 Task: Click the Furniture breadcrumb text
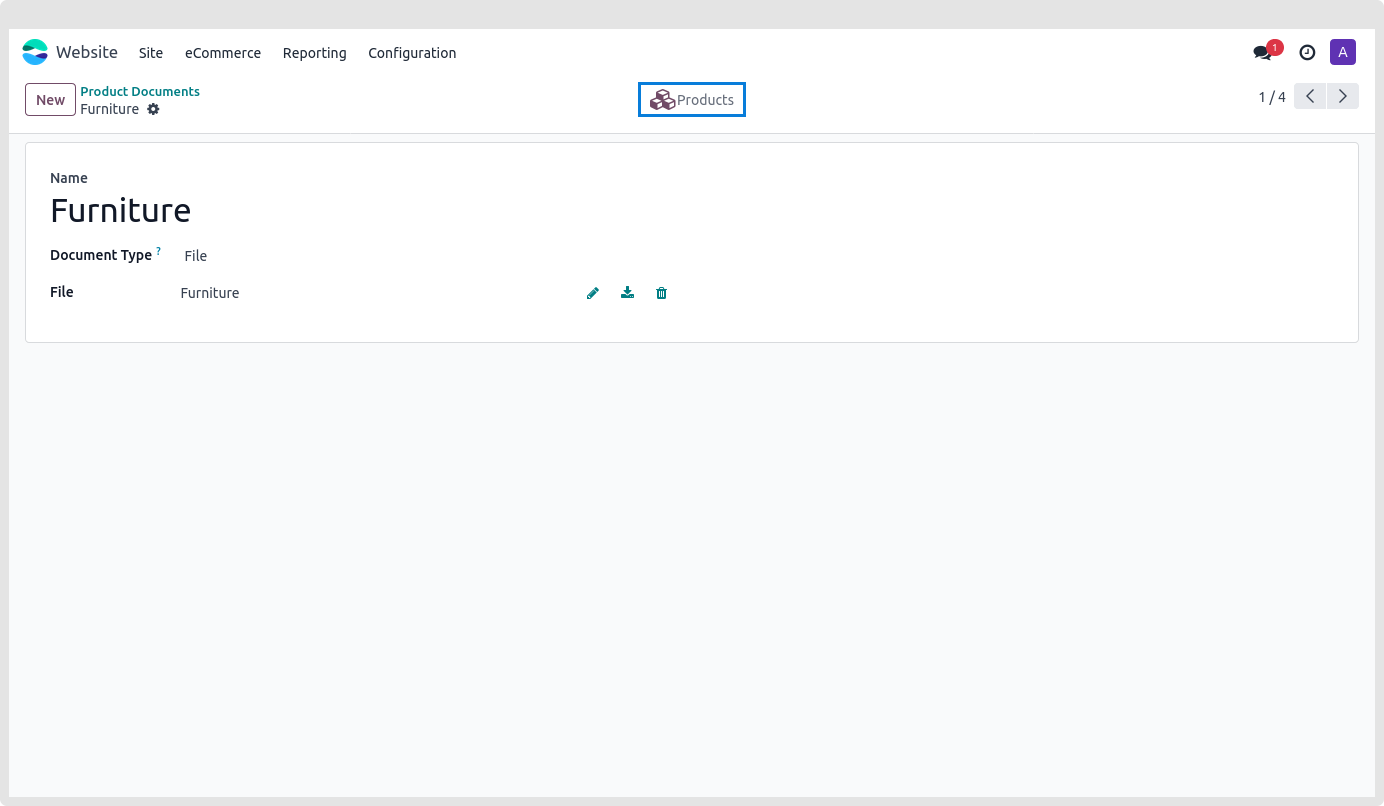coord(110,109)
